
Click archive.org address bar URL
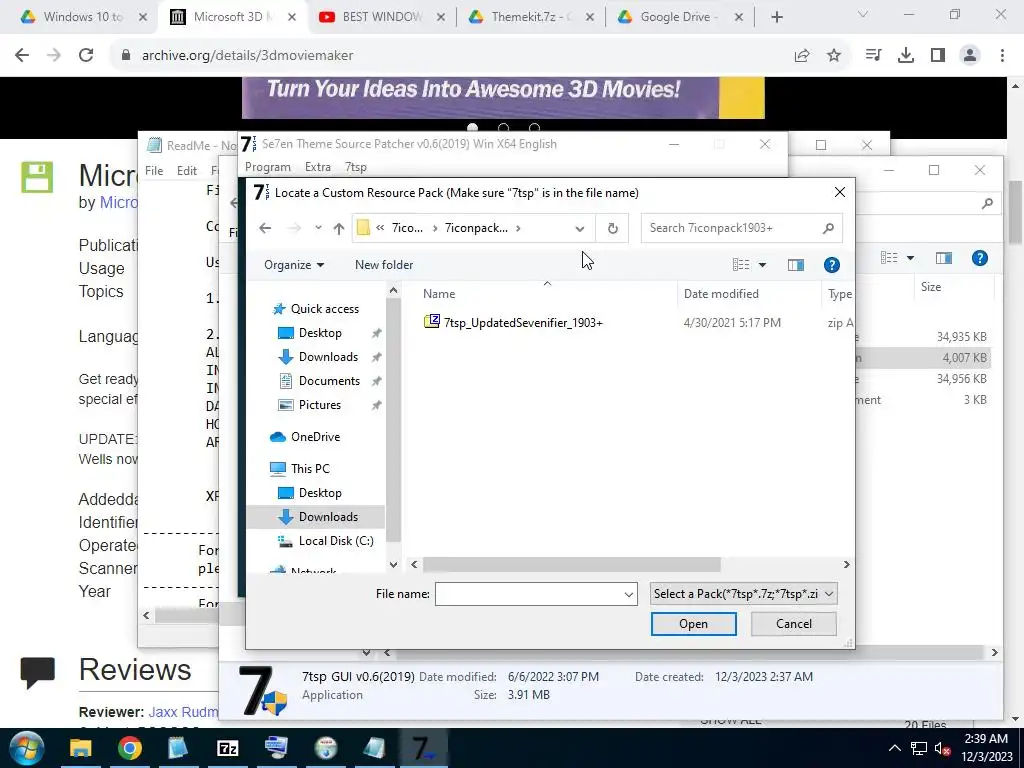248,56
